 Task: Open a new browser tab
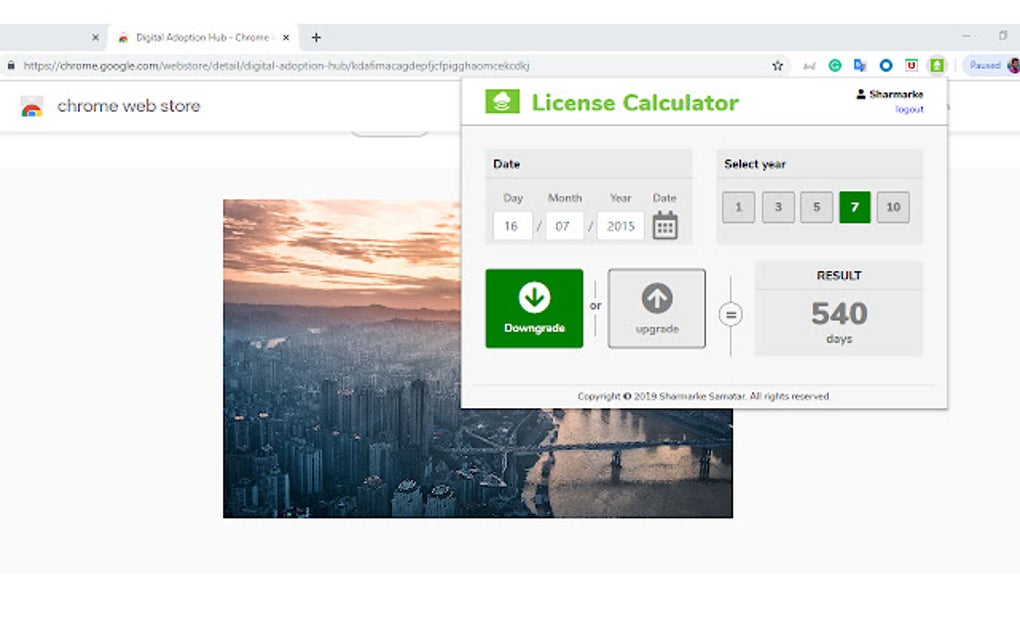point(316,37)
